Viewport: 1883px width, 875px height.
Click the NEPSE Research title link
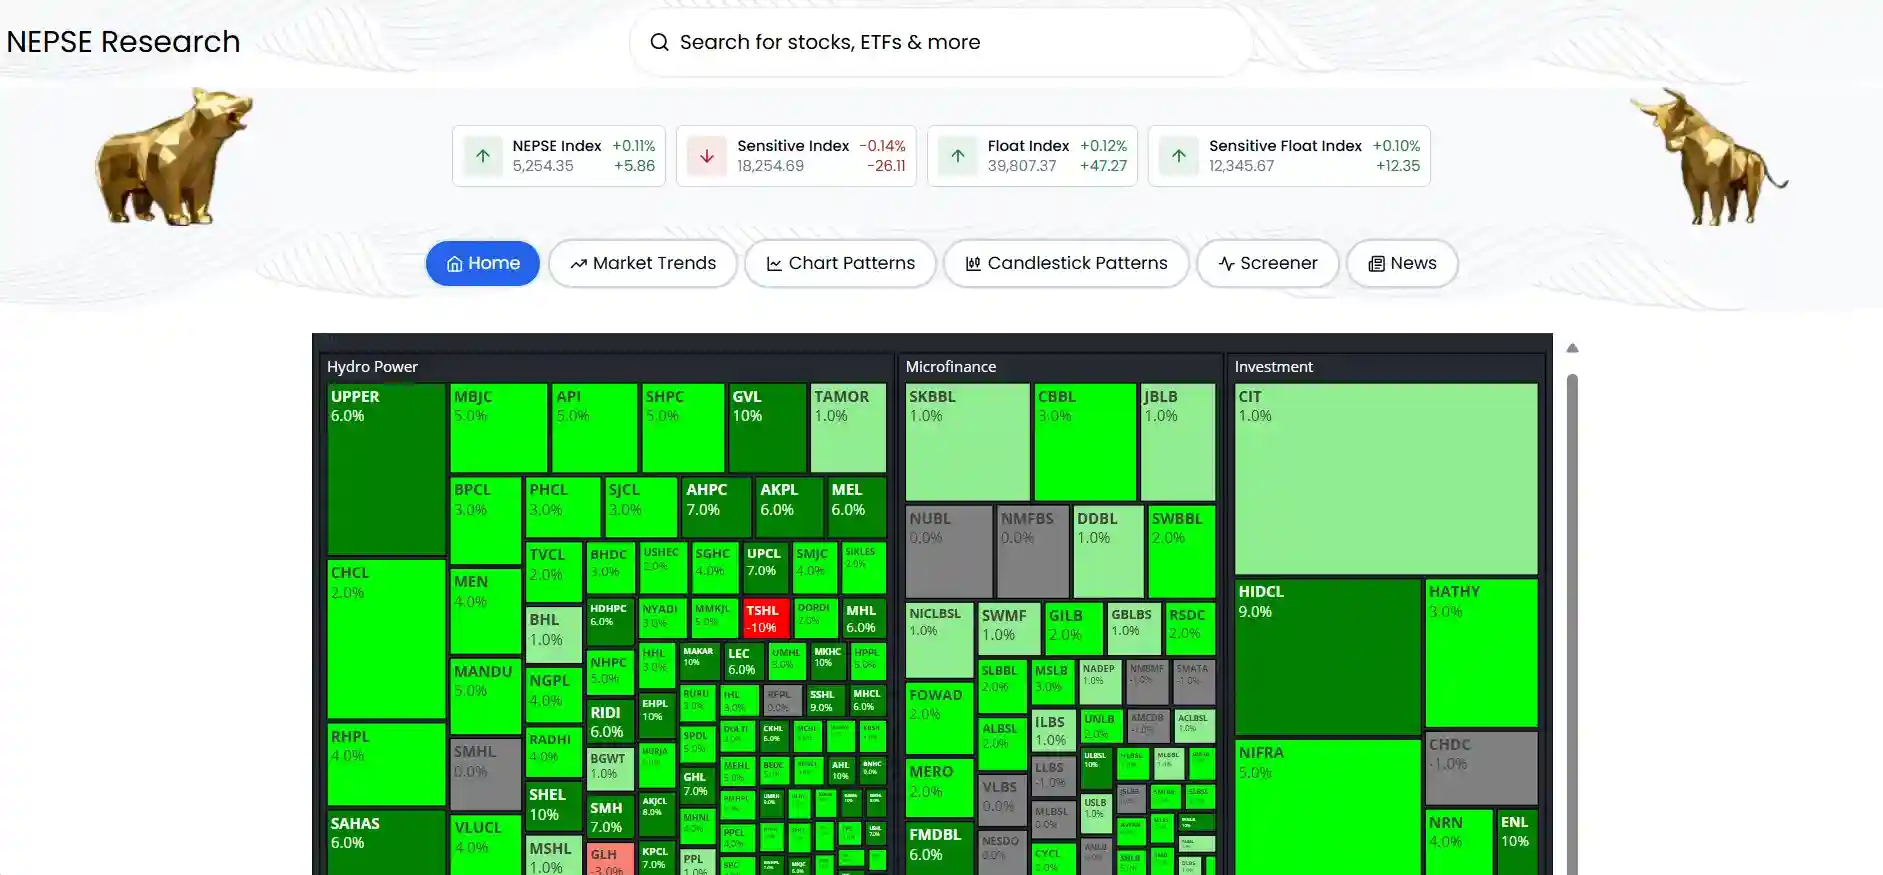point(123,42)
